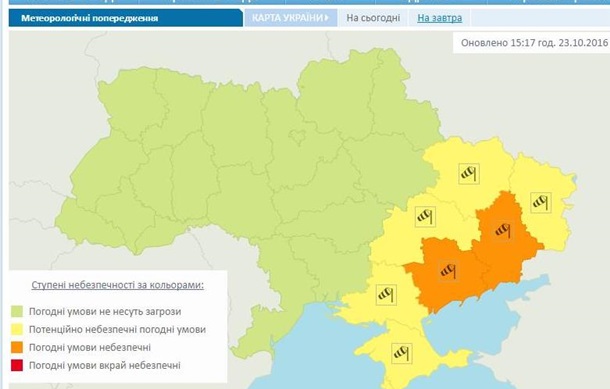Screen dimensions: 610x389
Task: Click 'Ступені небезпечності за кольорами' heading
Action: pos(117,285)
